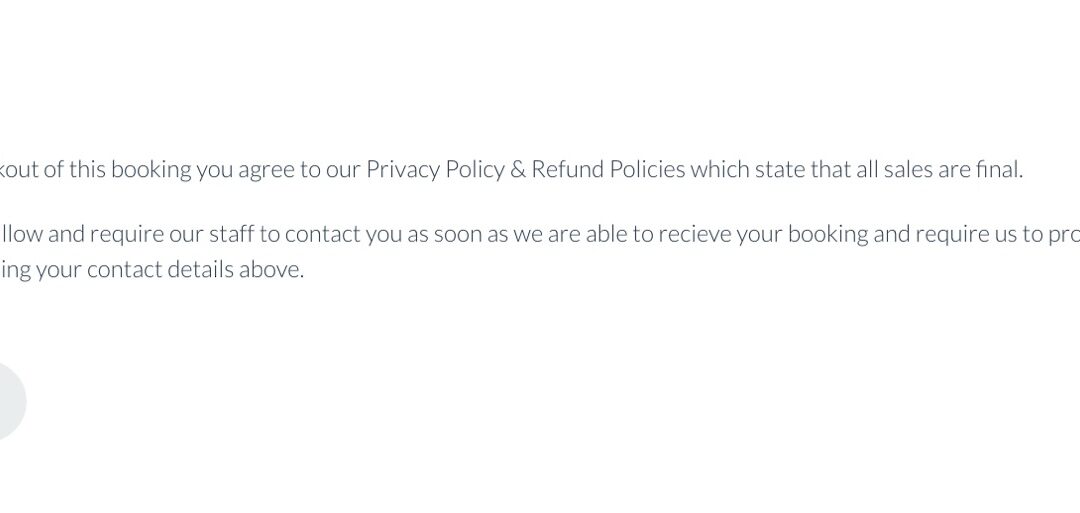This screenshot has width=1080, height=513.
Task: Open the Refund Policies text link
Action: pos(608,169)
